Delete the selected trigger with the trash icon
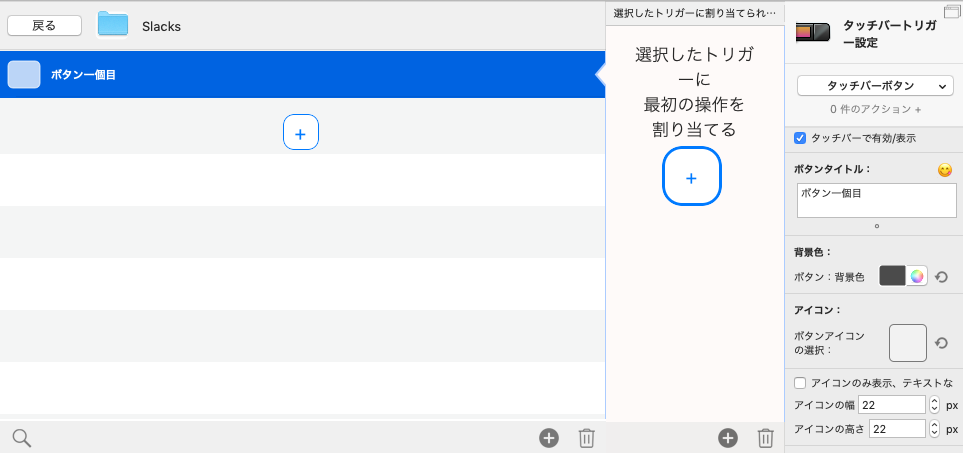The height and width of the screenshot is (453, 963). tap(587, 438)
